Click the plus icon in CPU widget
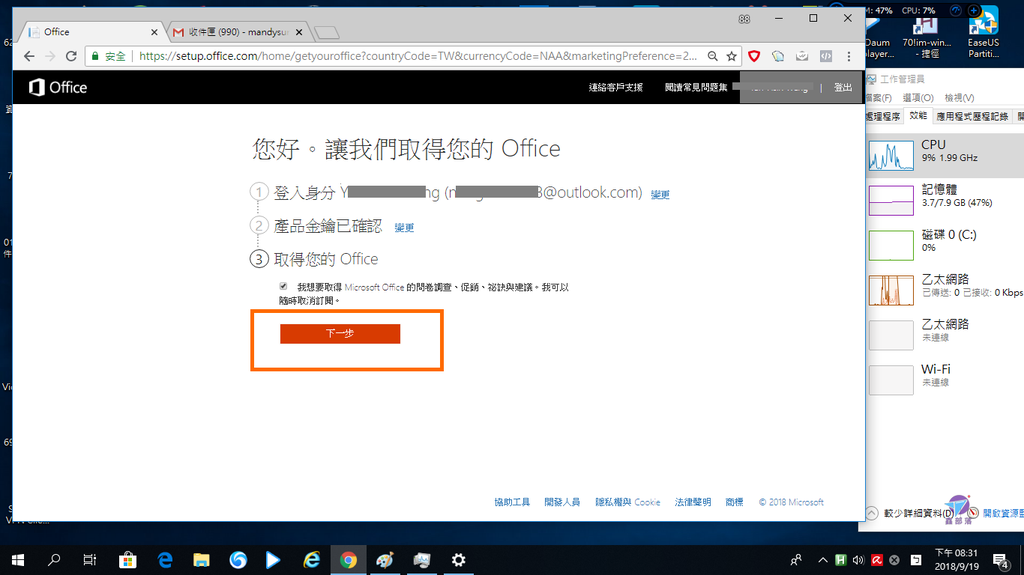Image resolution: width=1024 pixels, height=575 pixels. [x=973, y=10]
